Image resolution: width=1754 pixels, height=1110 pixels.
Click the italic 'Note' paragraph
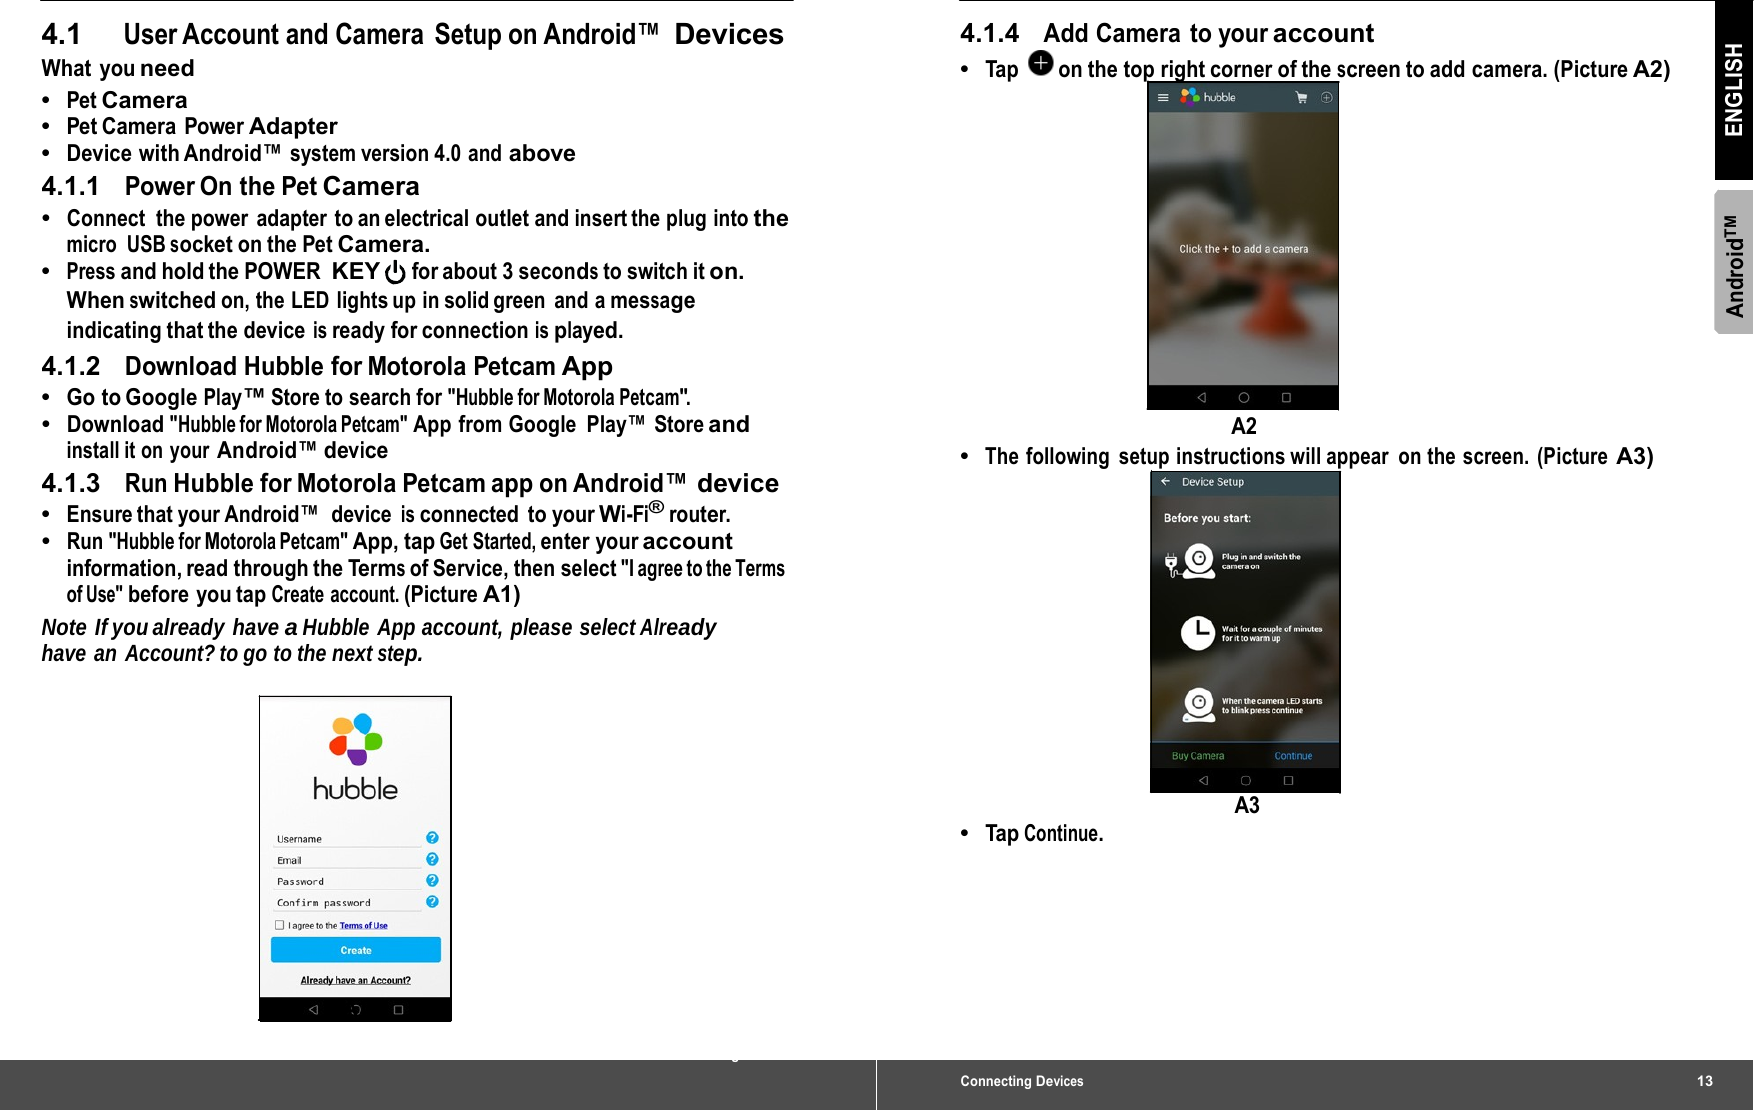coord(379,640)
